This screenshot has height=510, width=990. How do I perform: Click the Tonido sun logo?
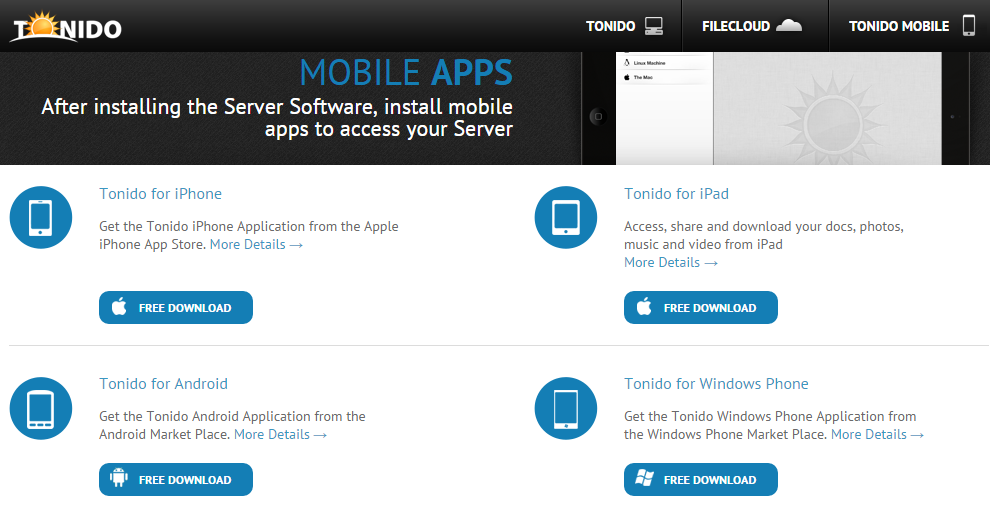[x=66, y=27]
